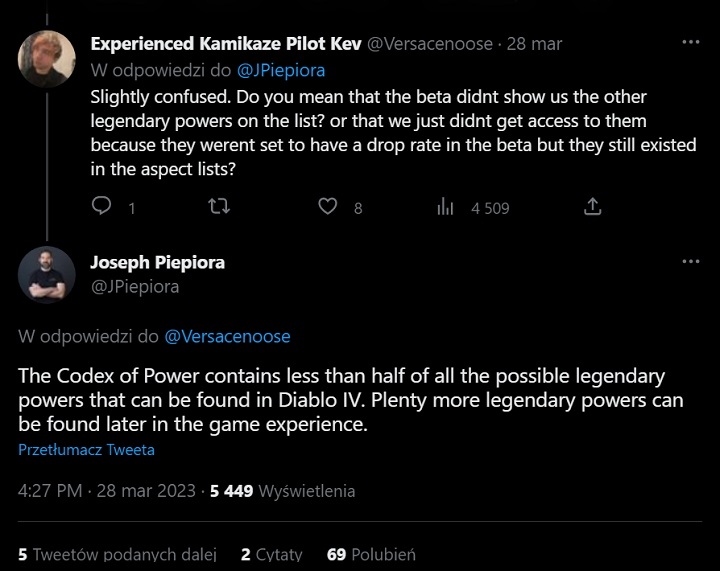Open the Experienced Kamikaze Pilot Kev display name
This screenshot has height=571, width=720.
pyautogui.click(x=226, y=44)
